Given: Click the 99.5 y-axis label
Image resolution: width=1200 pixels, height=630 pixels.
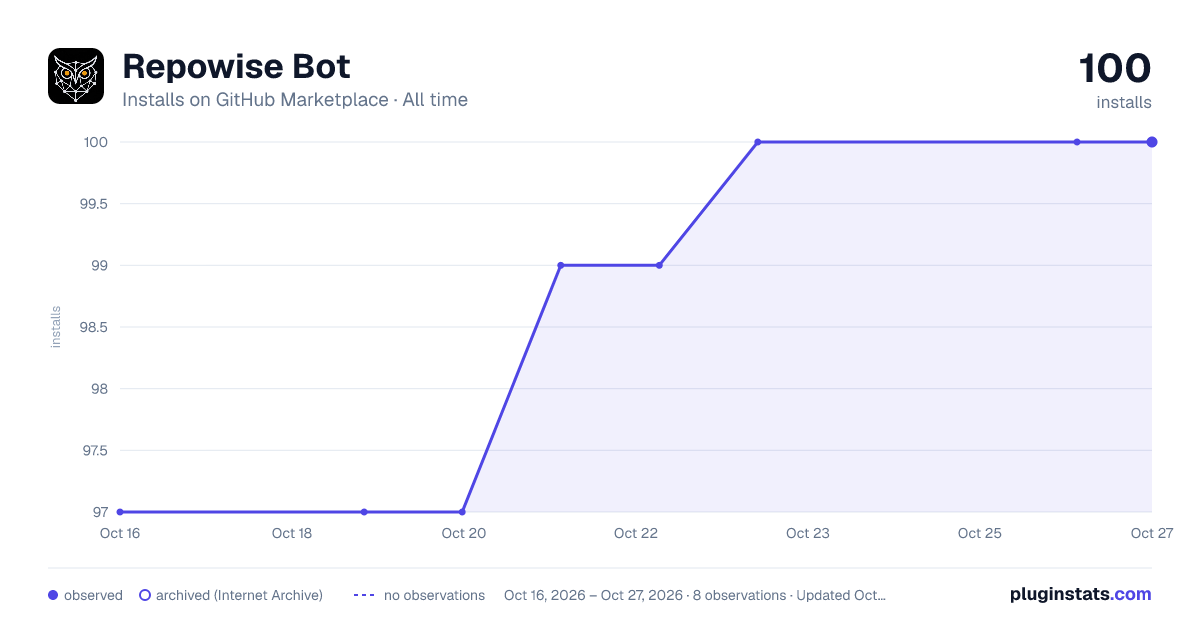Looking at the screenshot, I should (x=93, y=204).
